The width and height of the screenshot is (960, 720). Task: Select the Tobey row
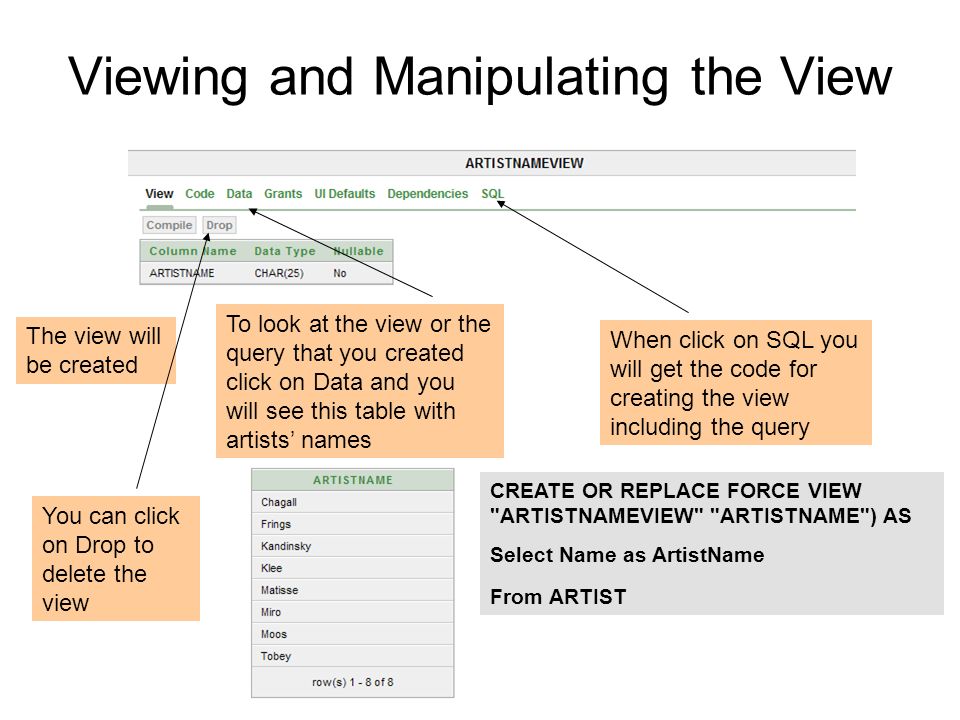pyautogui.click(x=353, y=656)
